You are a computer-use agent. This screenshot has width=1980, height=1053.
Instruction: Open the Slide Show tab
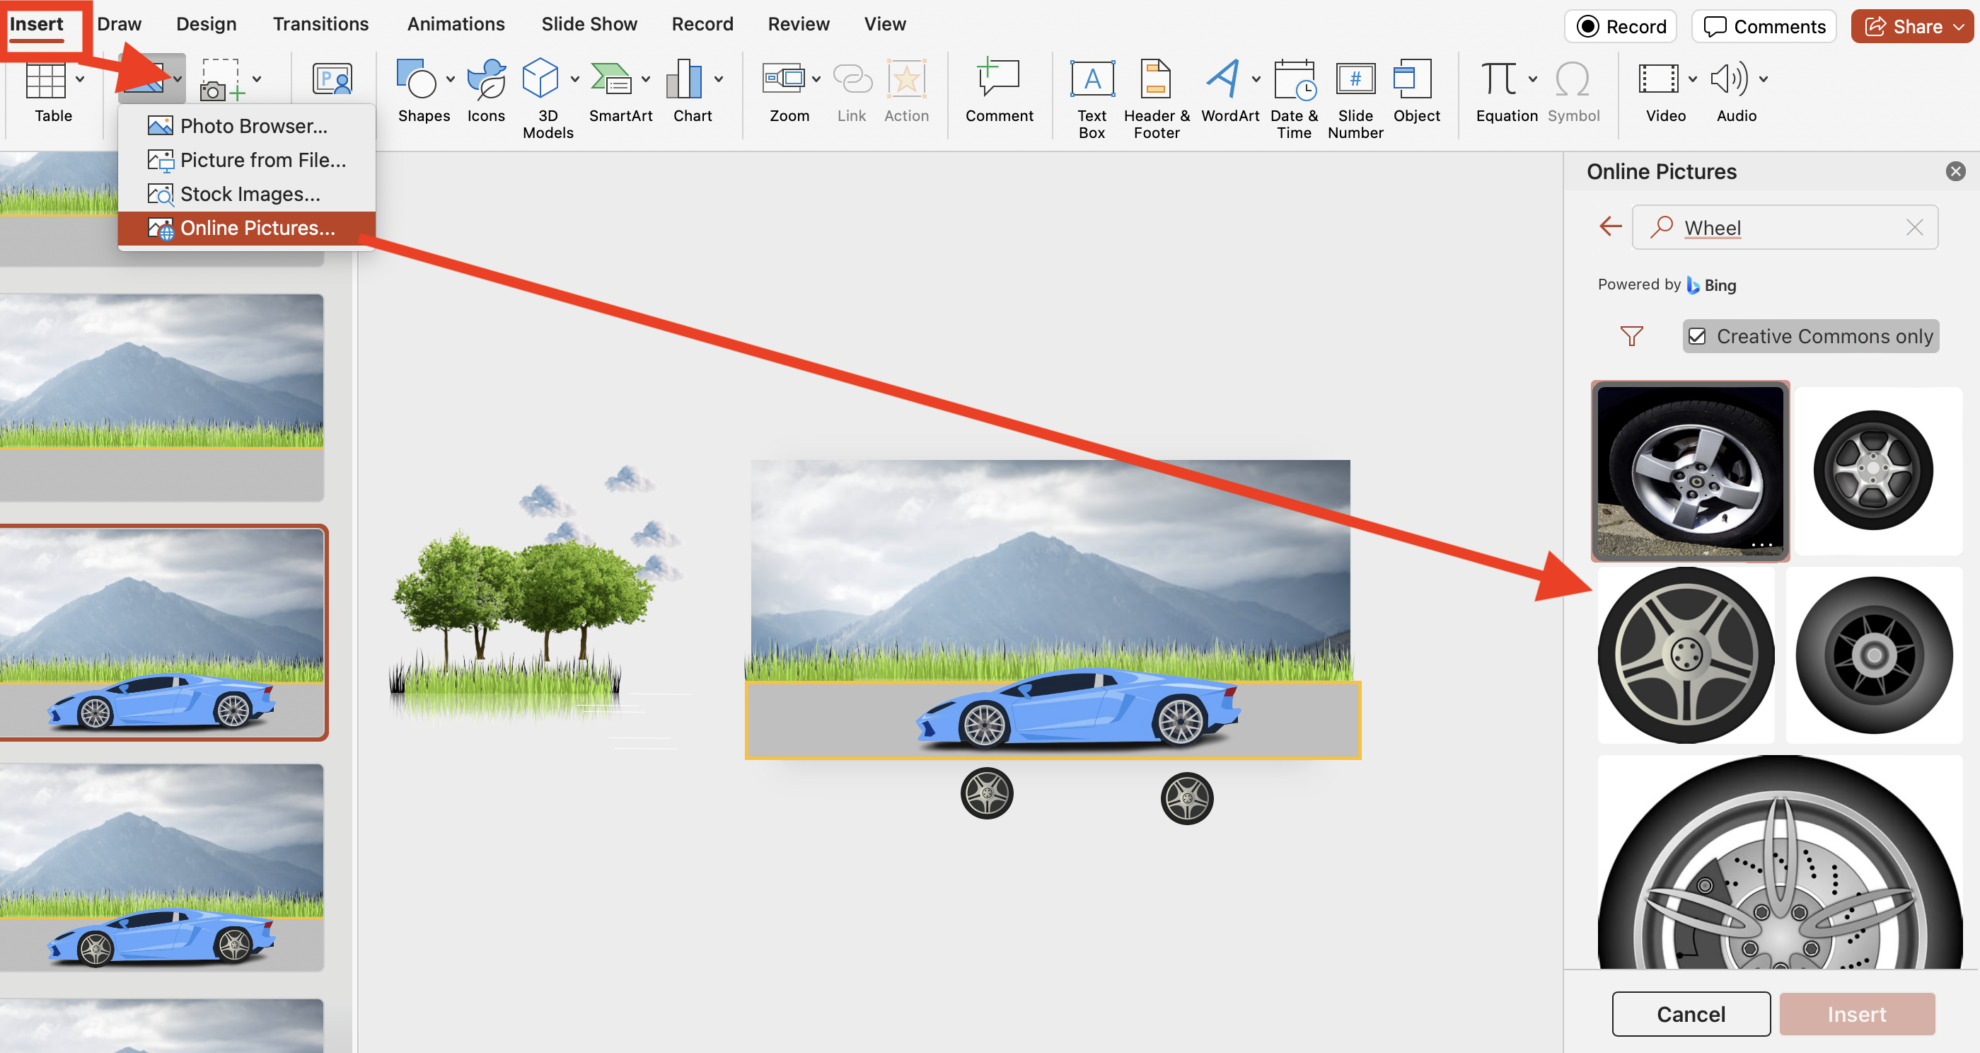click(x=589, y=24)
